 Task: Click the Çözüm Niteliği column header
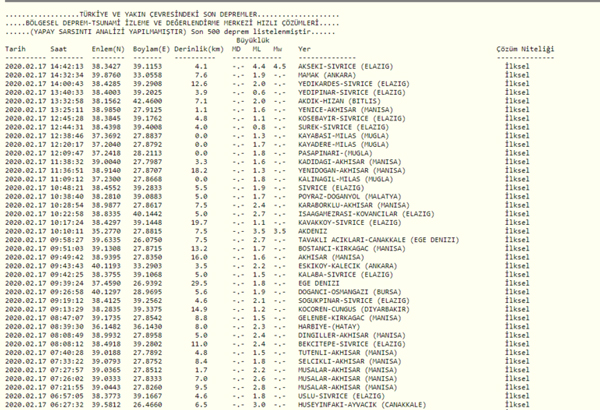coord(525,49)
